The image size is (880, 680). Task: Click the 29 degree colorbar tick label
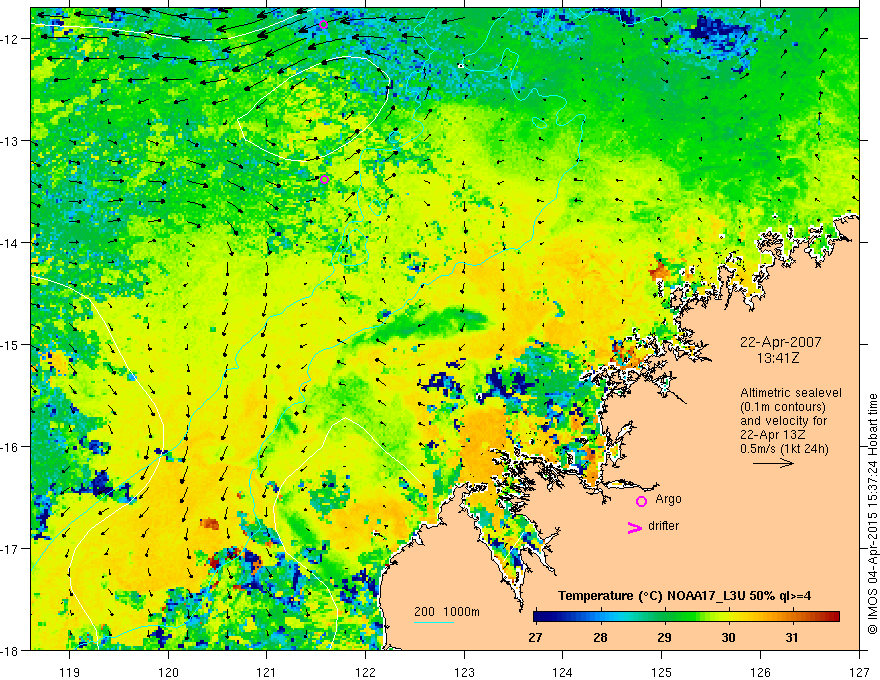[664, 637]
